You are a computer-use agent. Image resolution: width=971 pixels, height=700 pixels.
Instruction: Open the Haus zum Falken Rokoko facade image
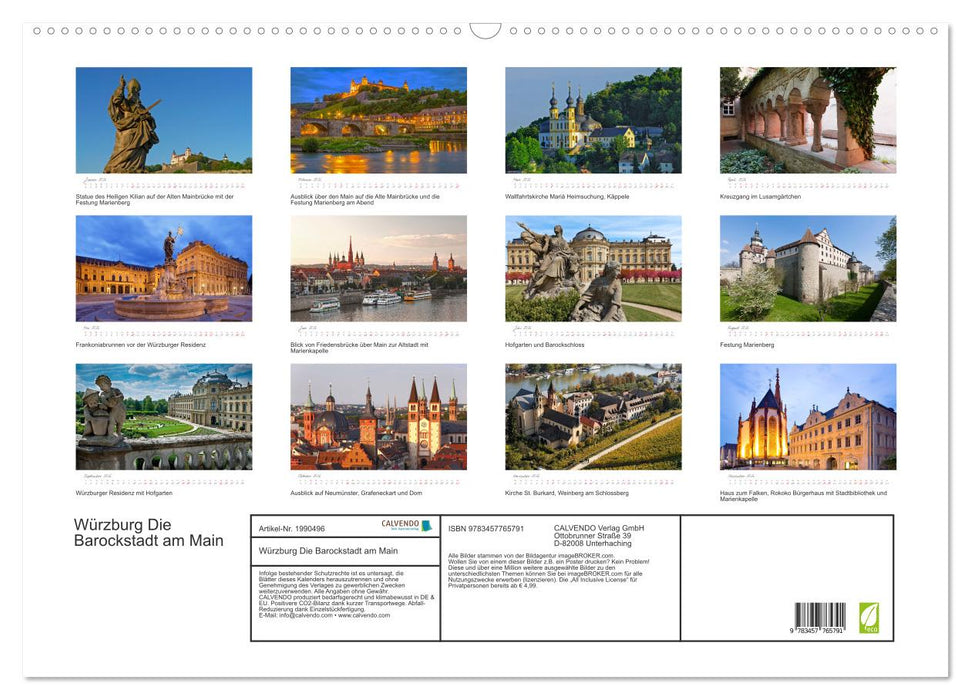point(806,418)
